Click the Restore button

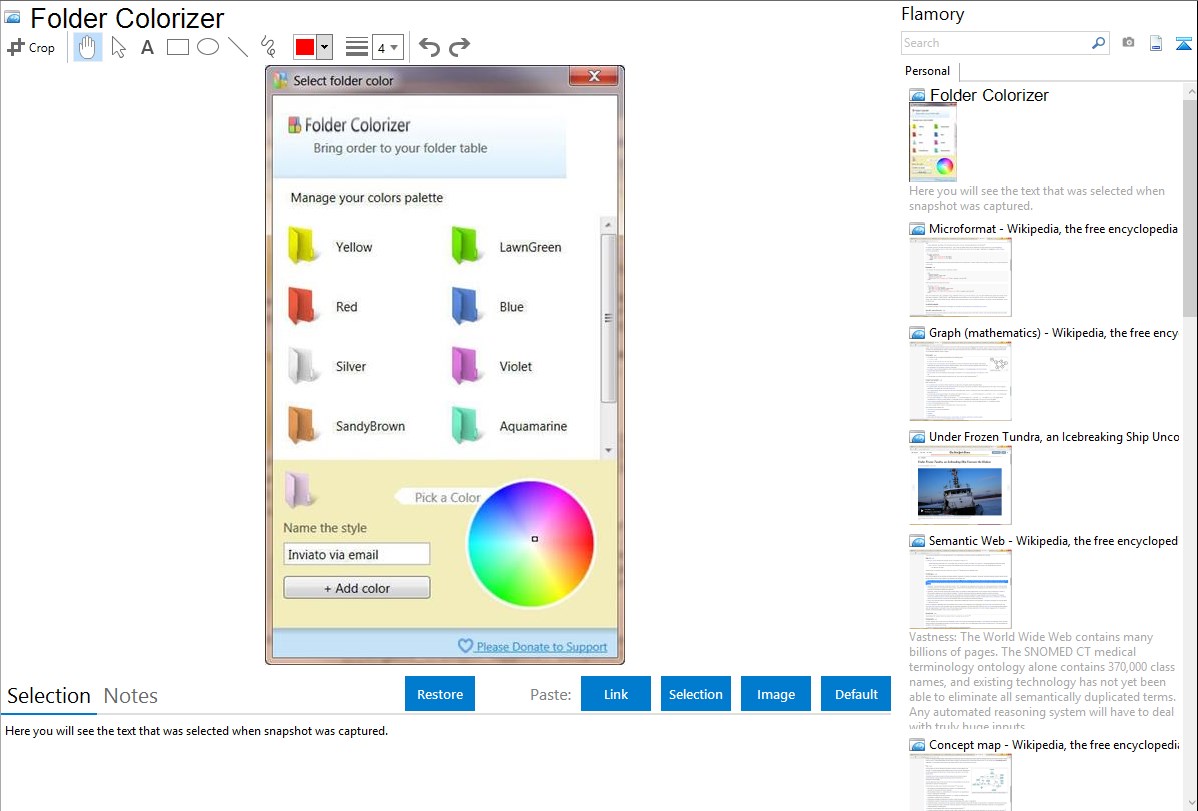(x=440, y=694)
